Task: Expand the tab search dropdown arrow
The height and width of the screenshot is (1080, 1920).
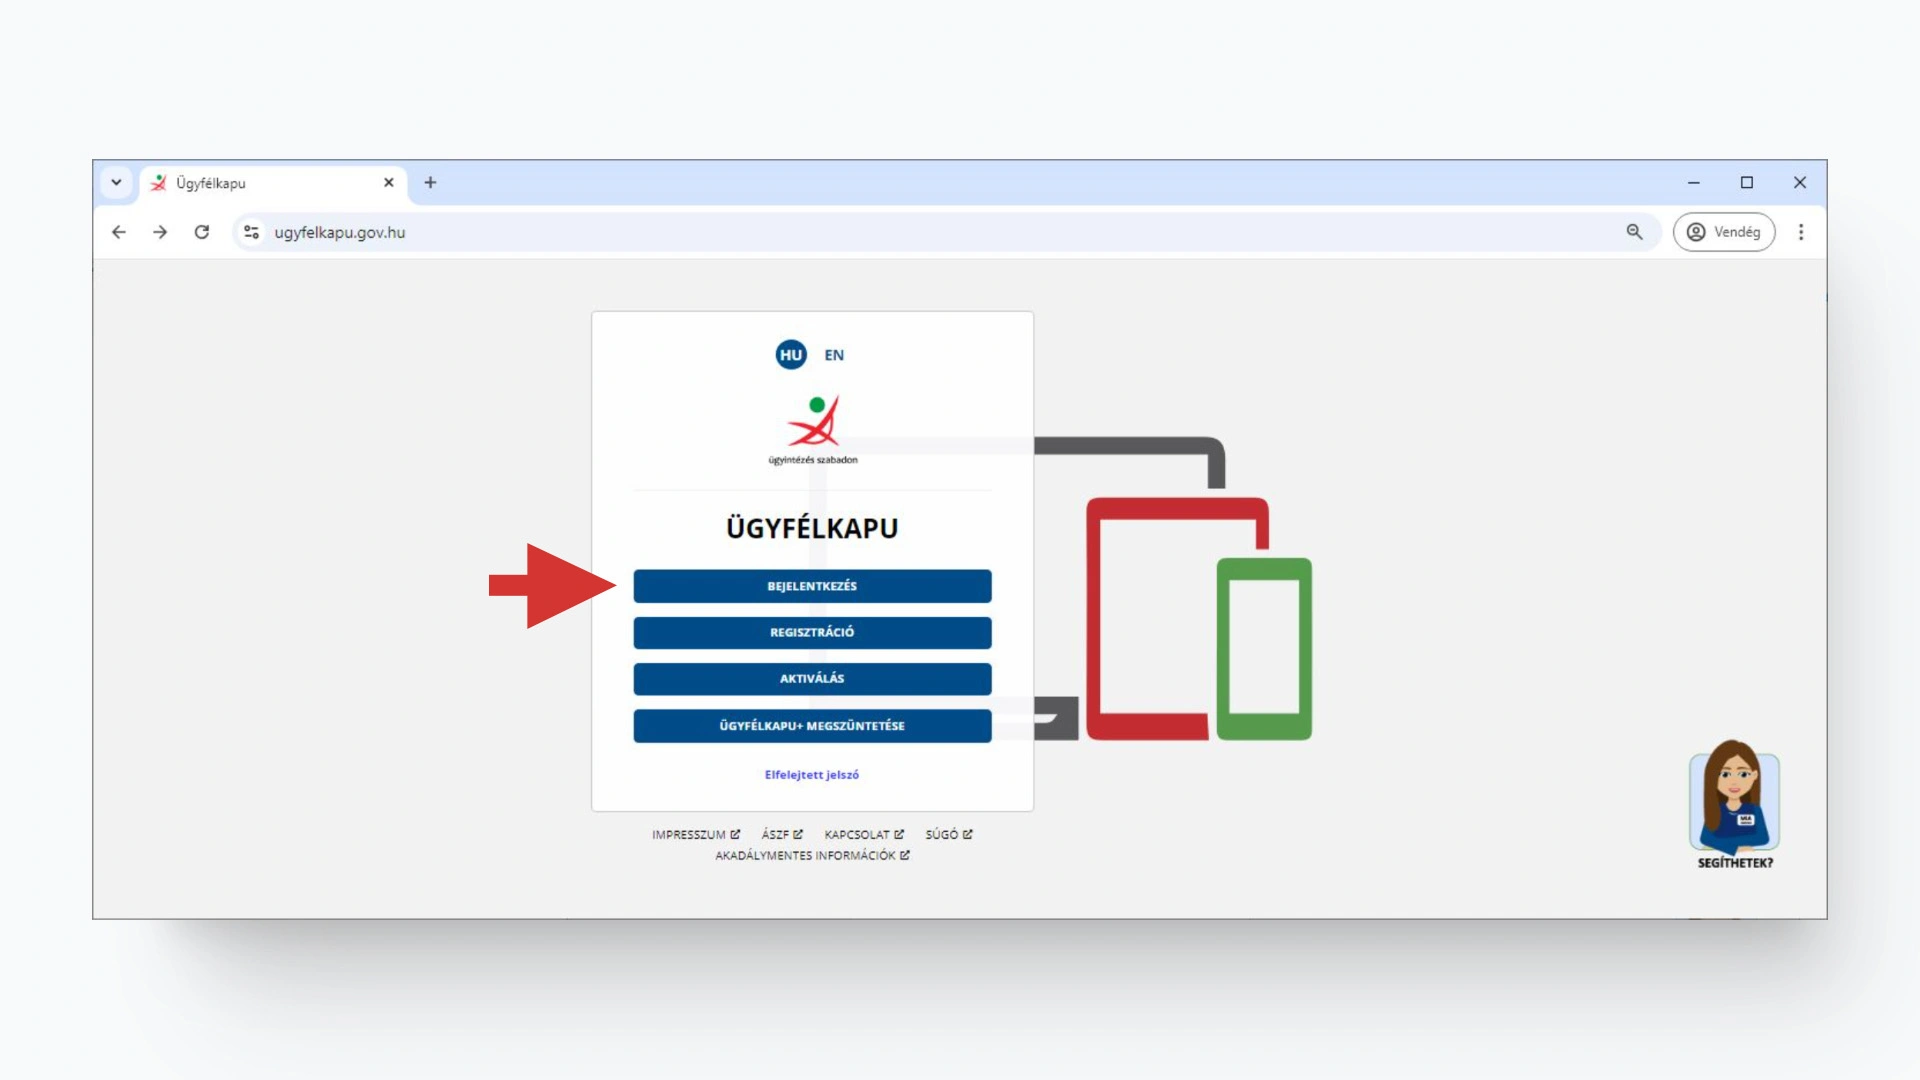Action: coord(116,183)
